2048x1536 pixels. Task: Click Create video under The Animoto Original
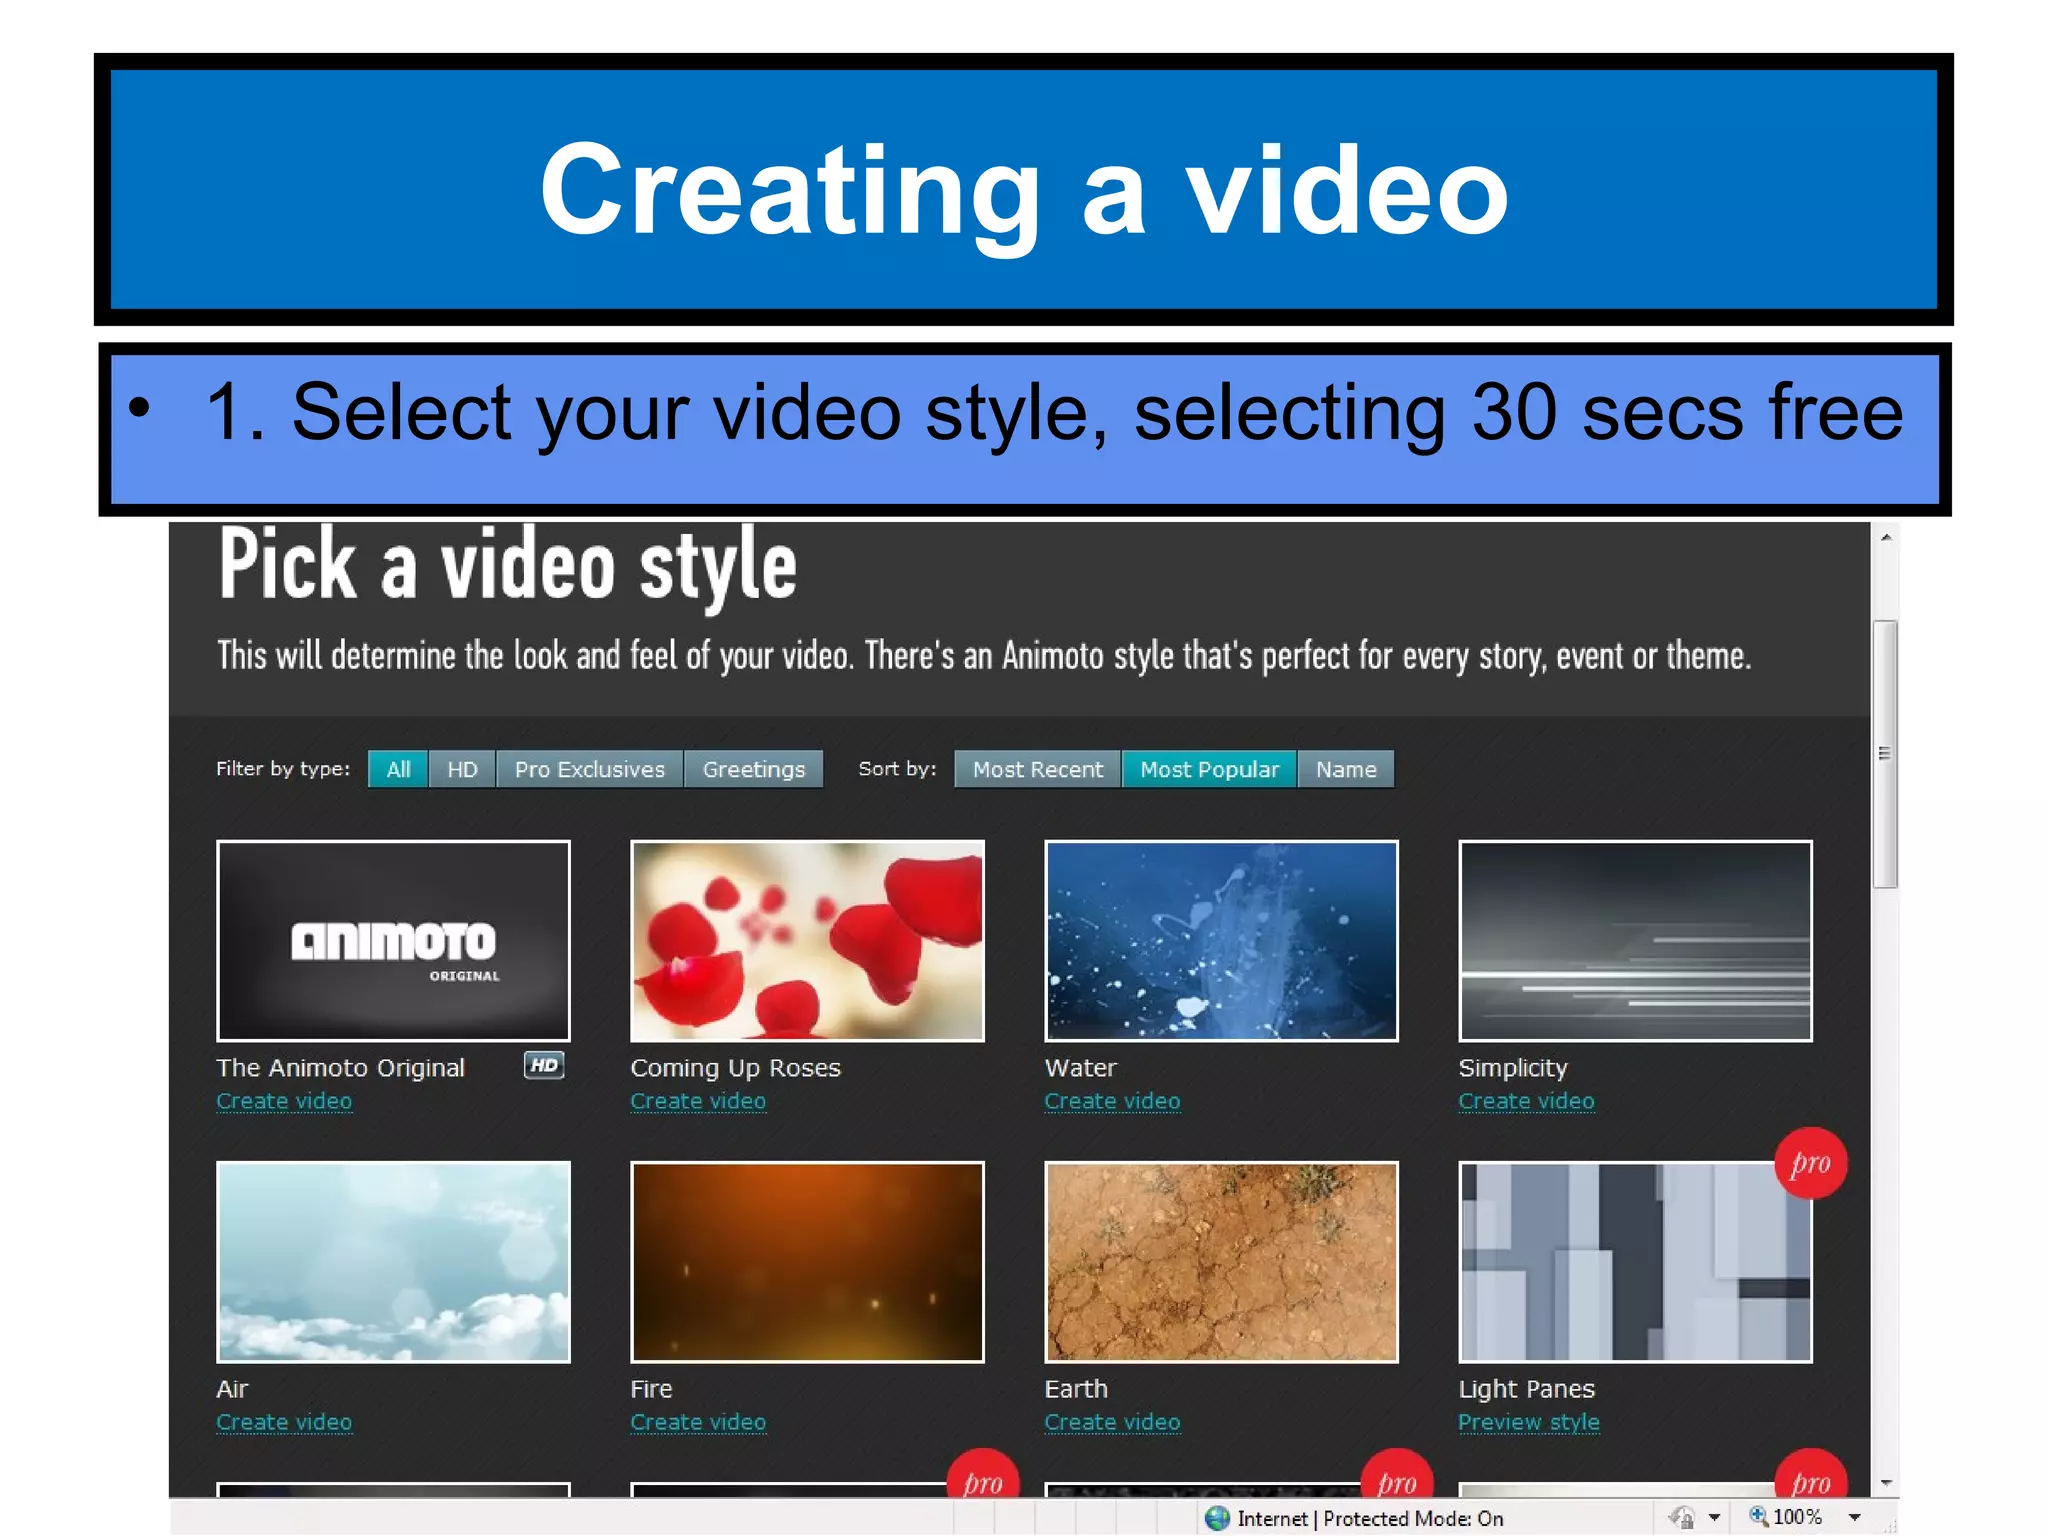(284, 1101)
